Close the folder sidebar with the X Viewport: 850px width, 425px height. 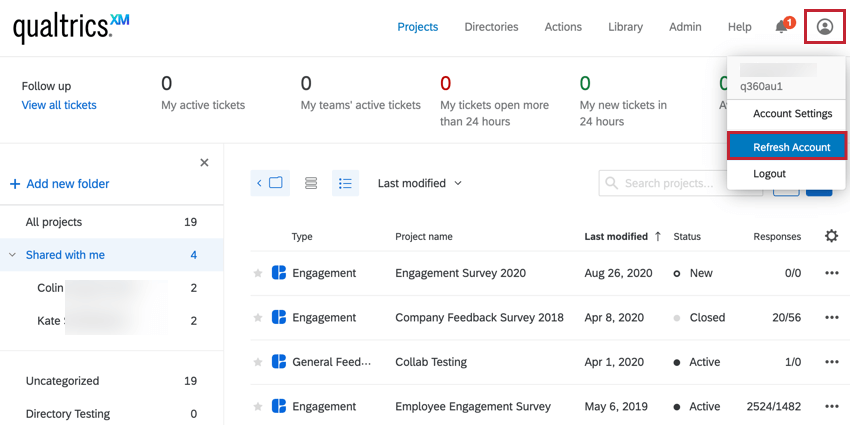pos(204,163)
